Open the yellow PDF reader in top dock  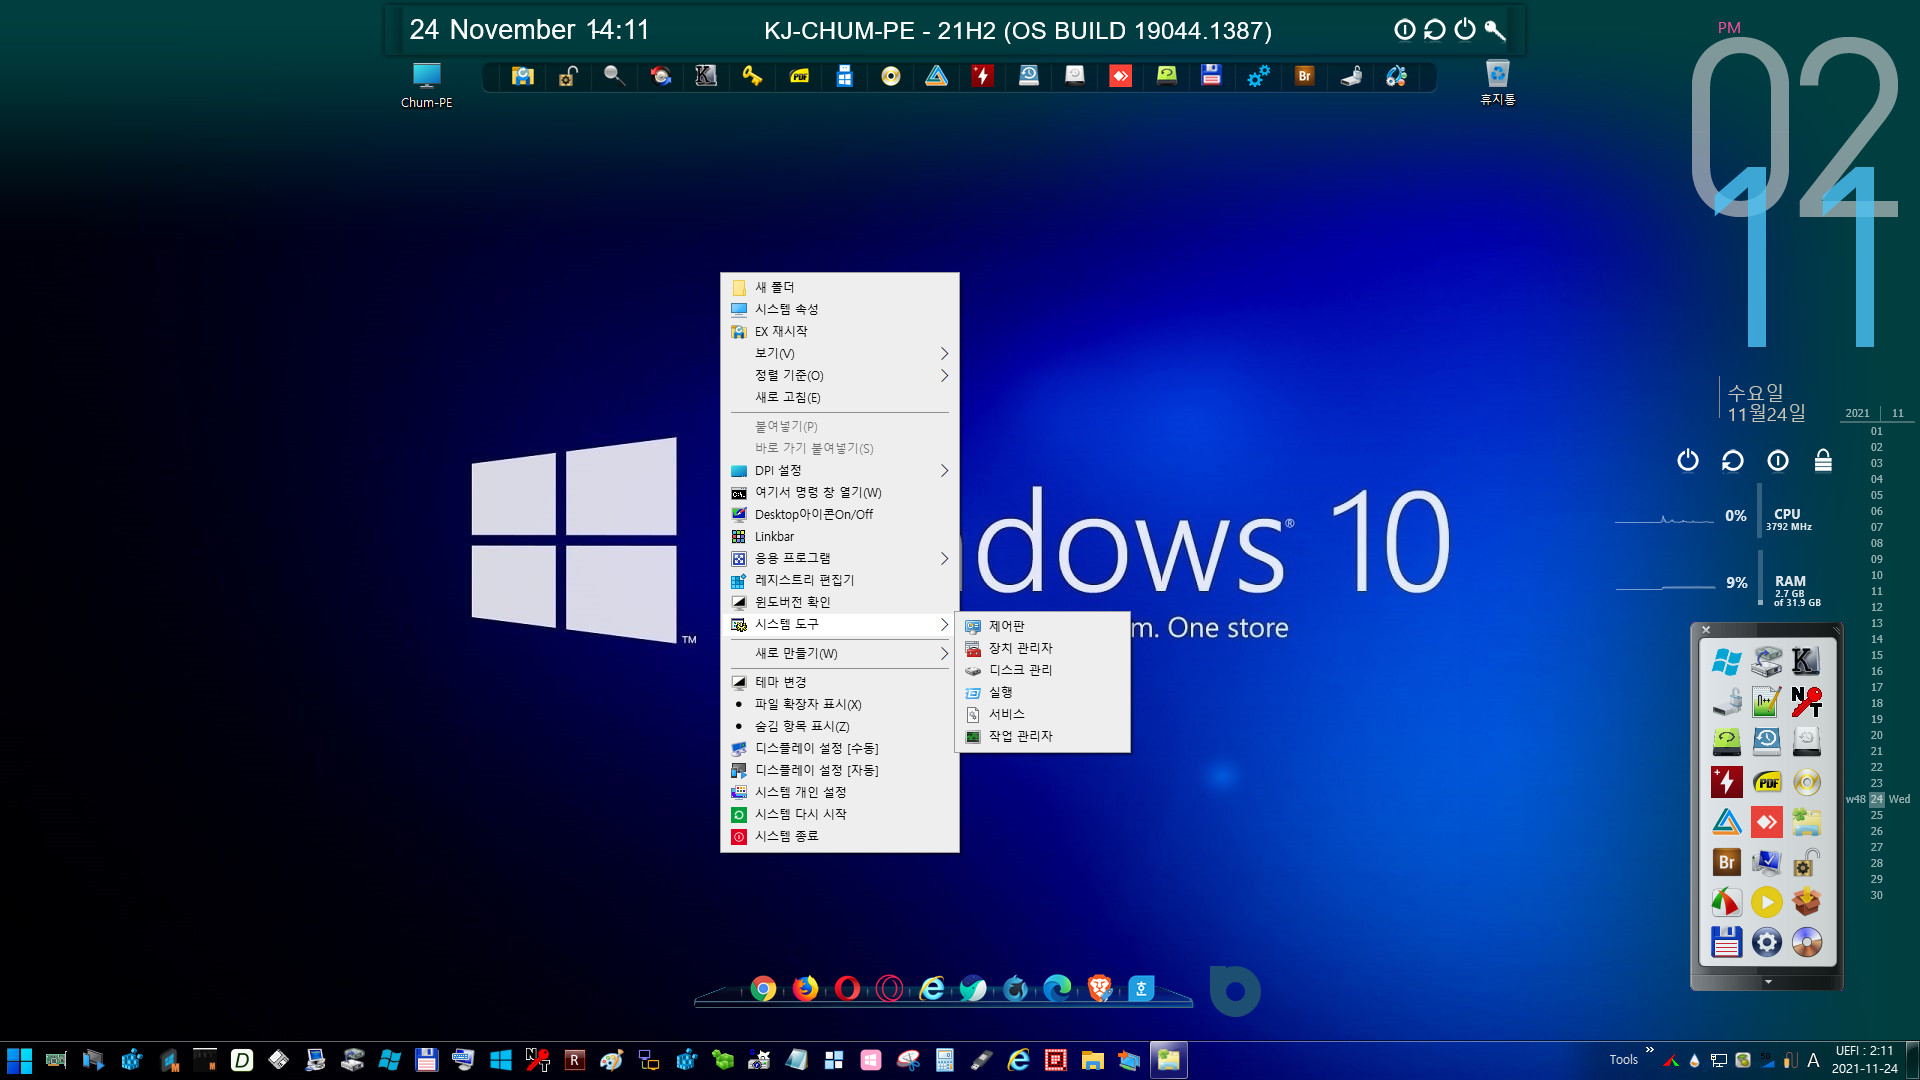[x=799, y=76]
